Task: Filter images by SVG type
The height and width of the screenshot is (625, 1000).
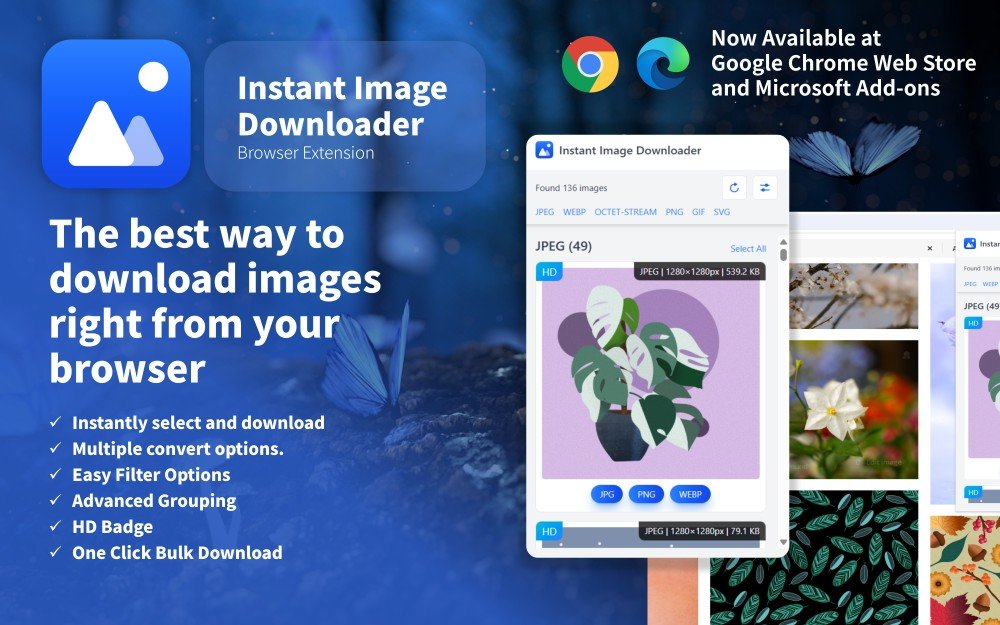Action: pos(721,212)
